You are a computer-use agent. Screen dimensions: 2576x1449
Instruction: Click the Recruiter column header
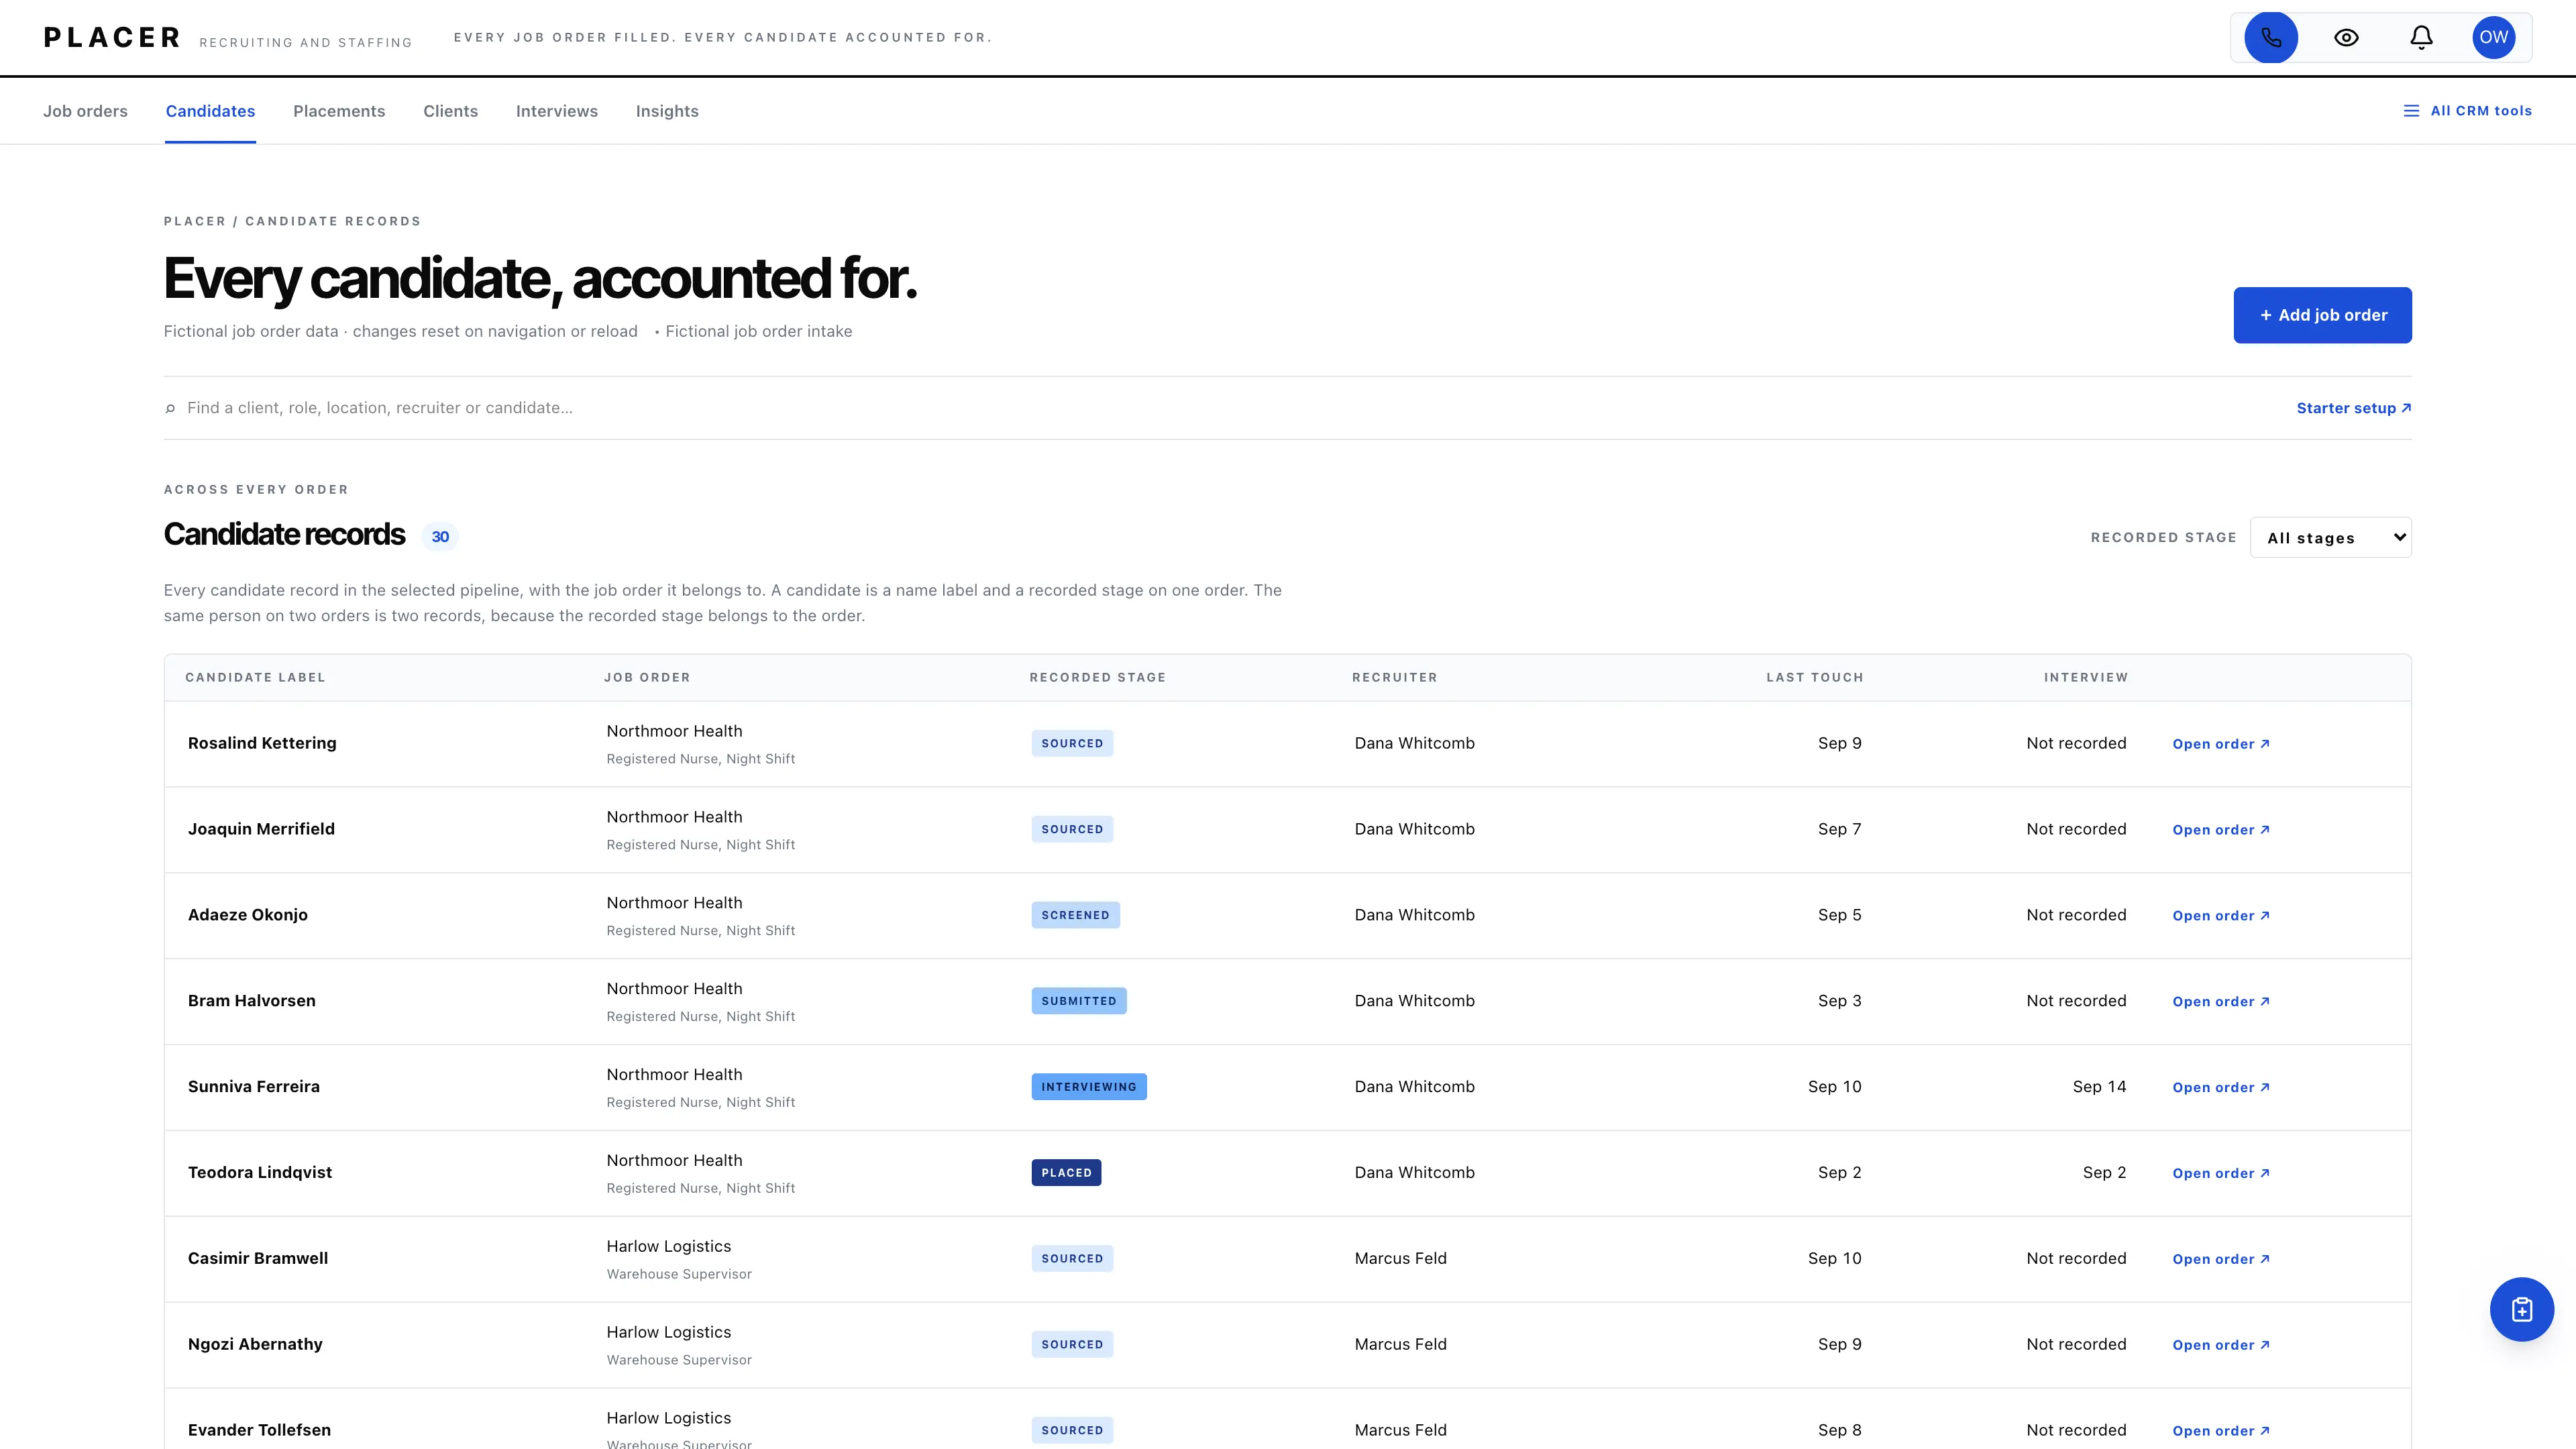click(x=1394, y=678)
